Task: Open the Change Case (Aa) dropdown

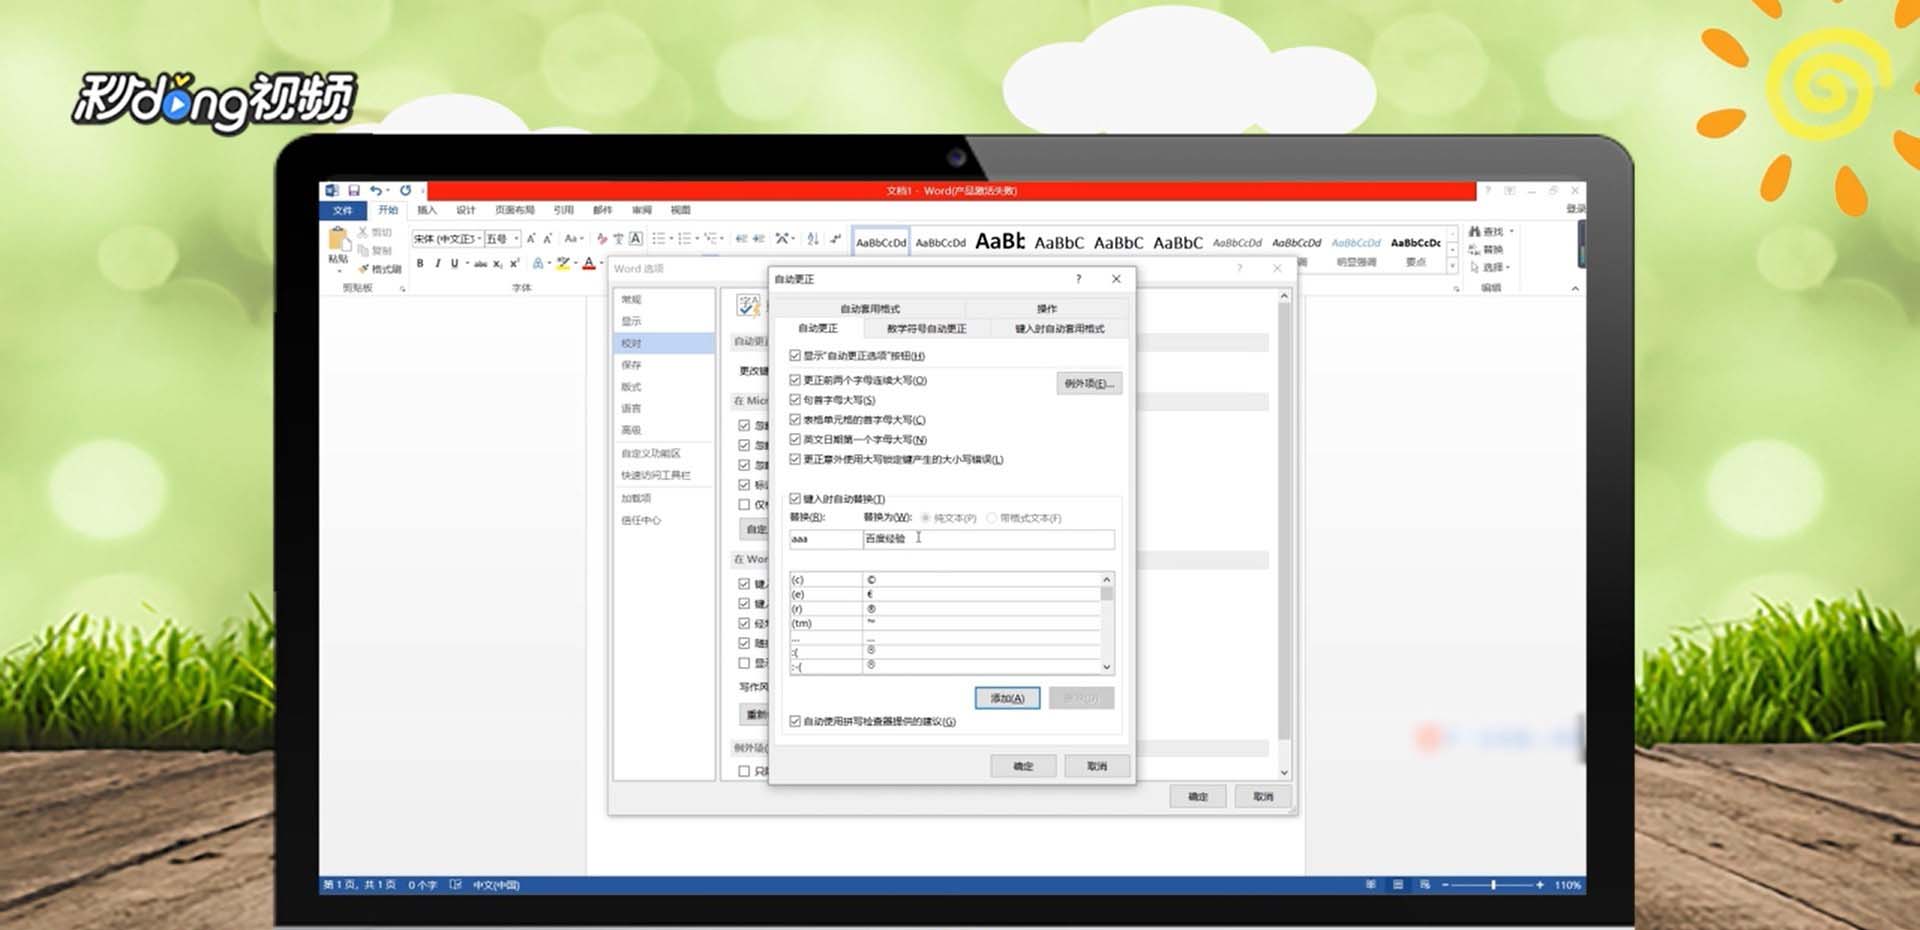Action: coord(573,239)
